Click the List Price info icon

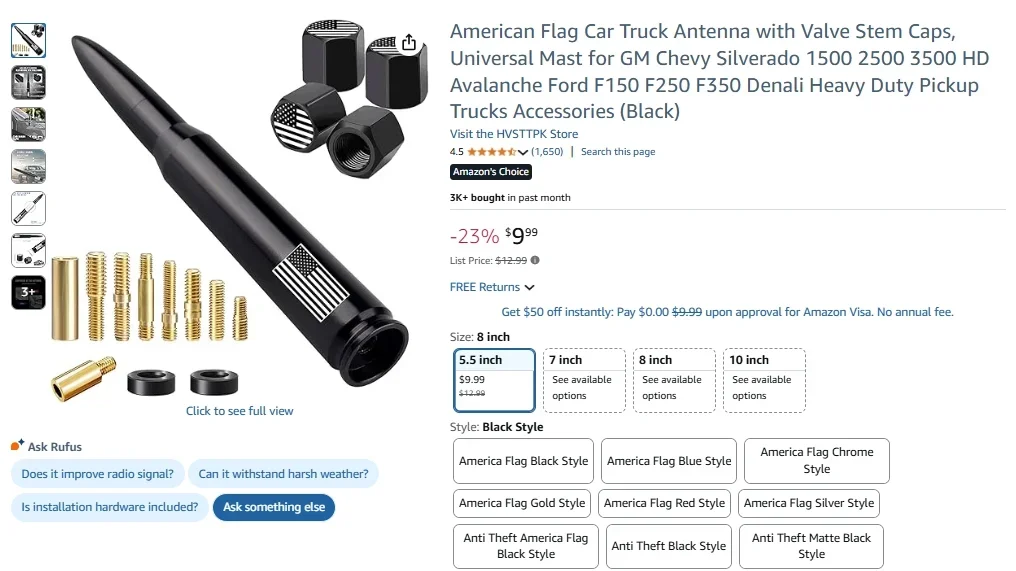click(535, 260)
